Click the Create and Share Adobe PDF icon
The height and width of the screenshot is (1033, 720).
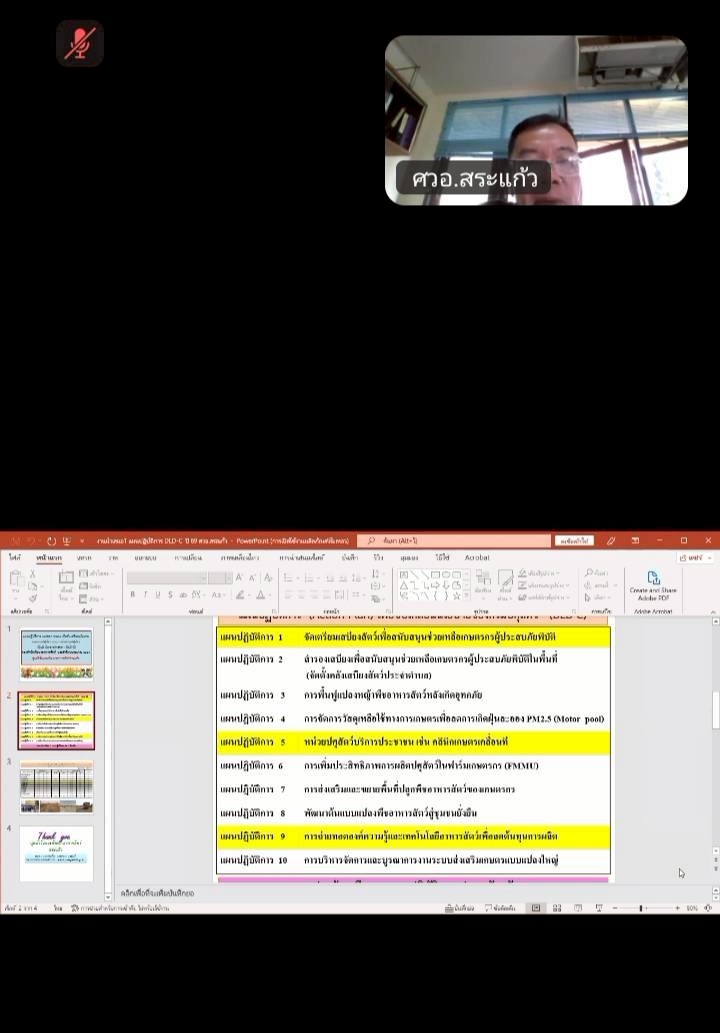point(653,585)
